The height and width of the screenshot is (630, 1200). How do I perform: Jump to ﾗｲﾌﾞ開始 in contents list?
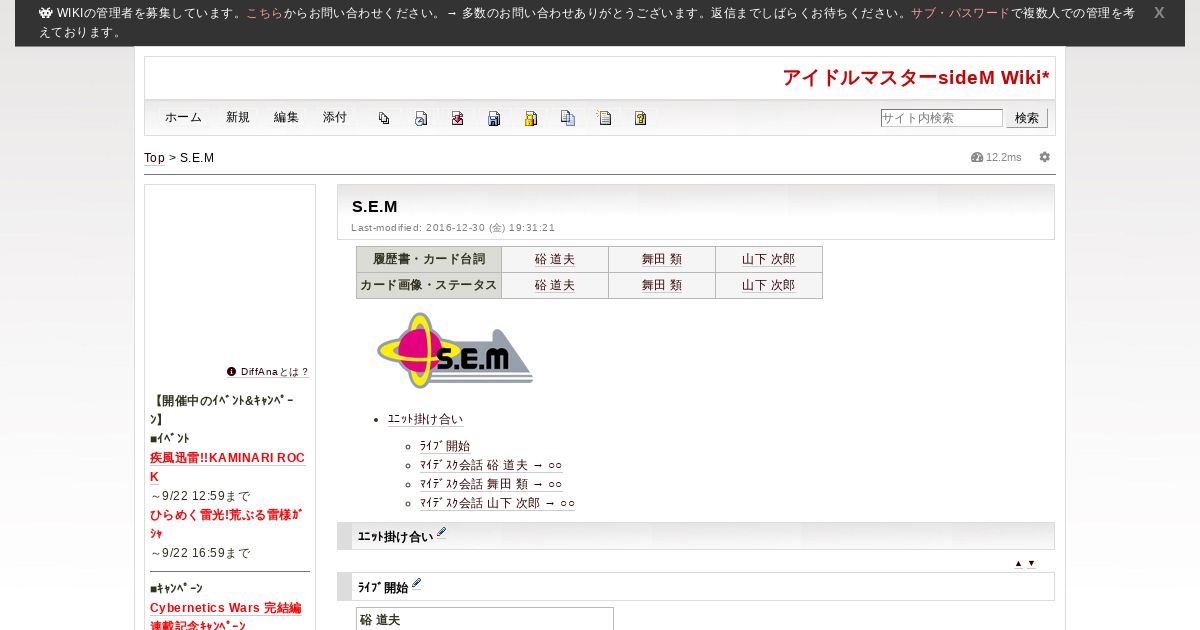[444, 446]
